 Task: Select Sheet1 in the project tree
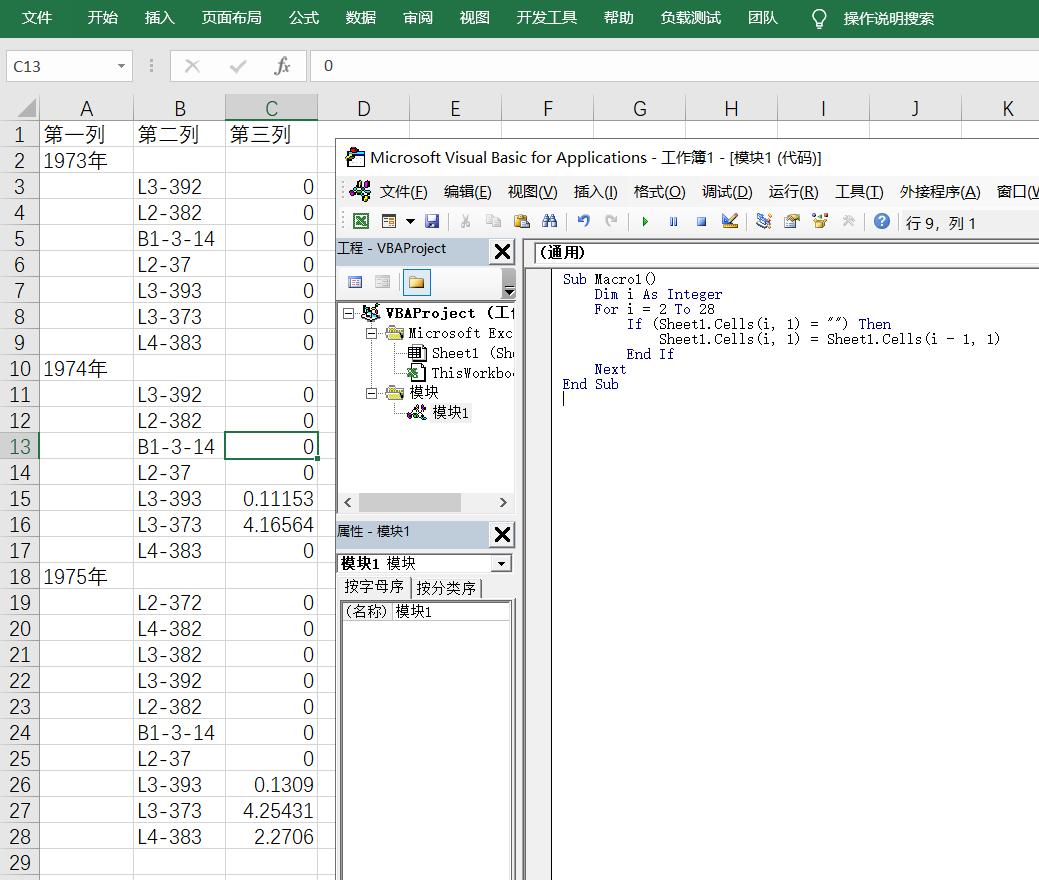pyautogui.click(x=454, y=353)
